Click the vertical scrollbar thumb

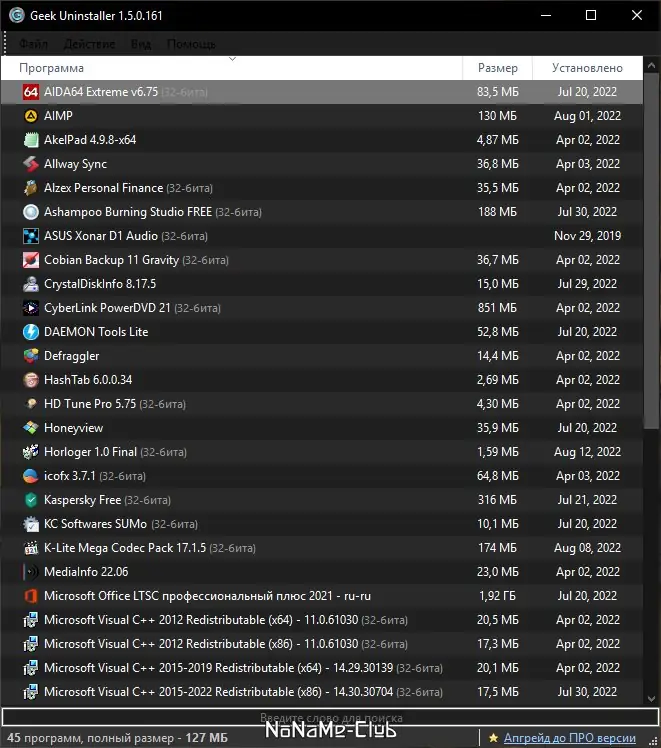point(651,253)
